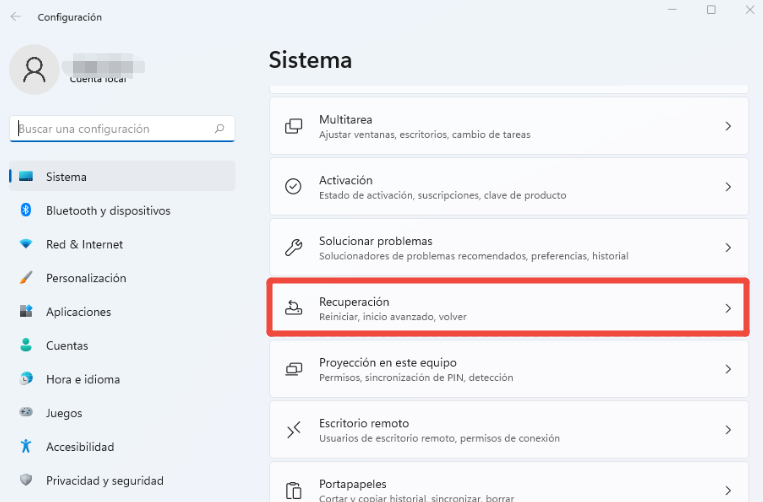The height and width of the screenshot is (502, 763).
Task: Click 'Ajustar ventanas, escritorios, cambio de tareas'
Action: pos(425,135)
